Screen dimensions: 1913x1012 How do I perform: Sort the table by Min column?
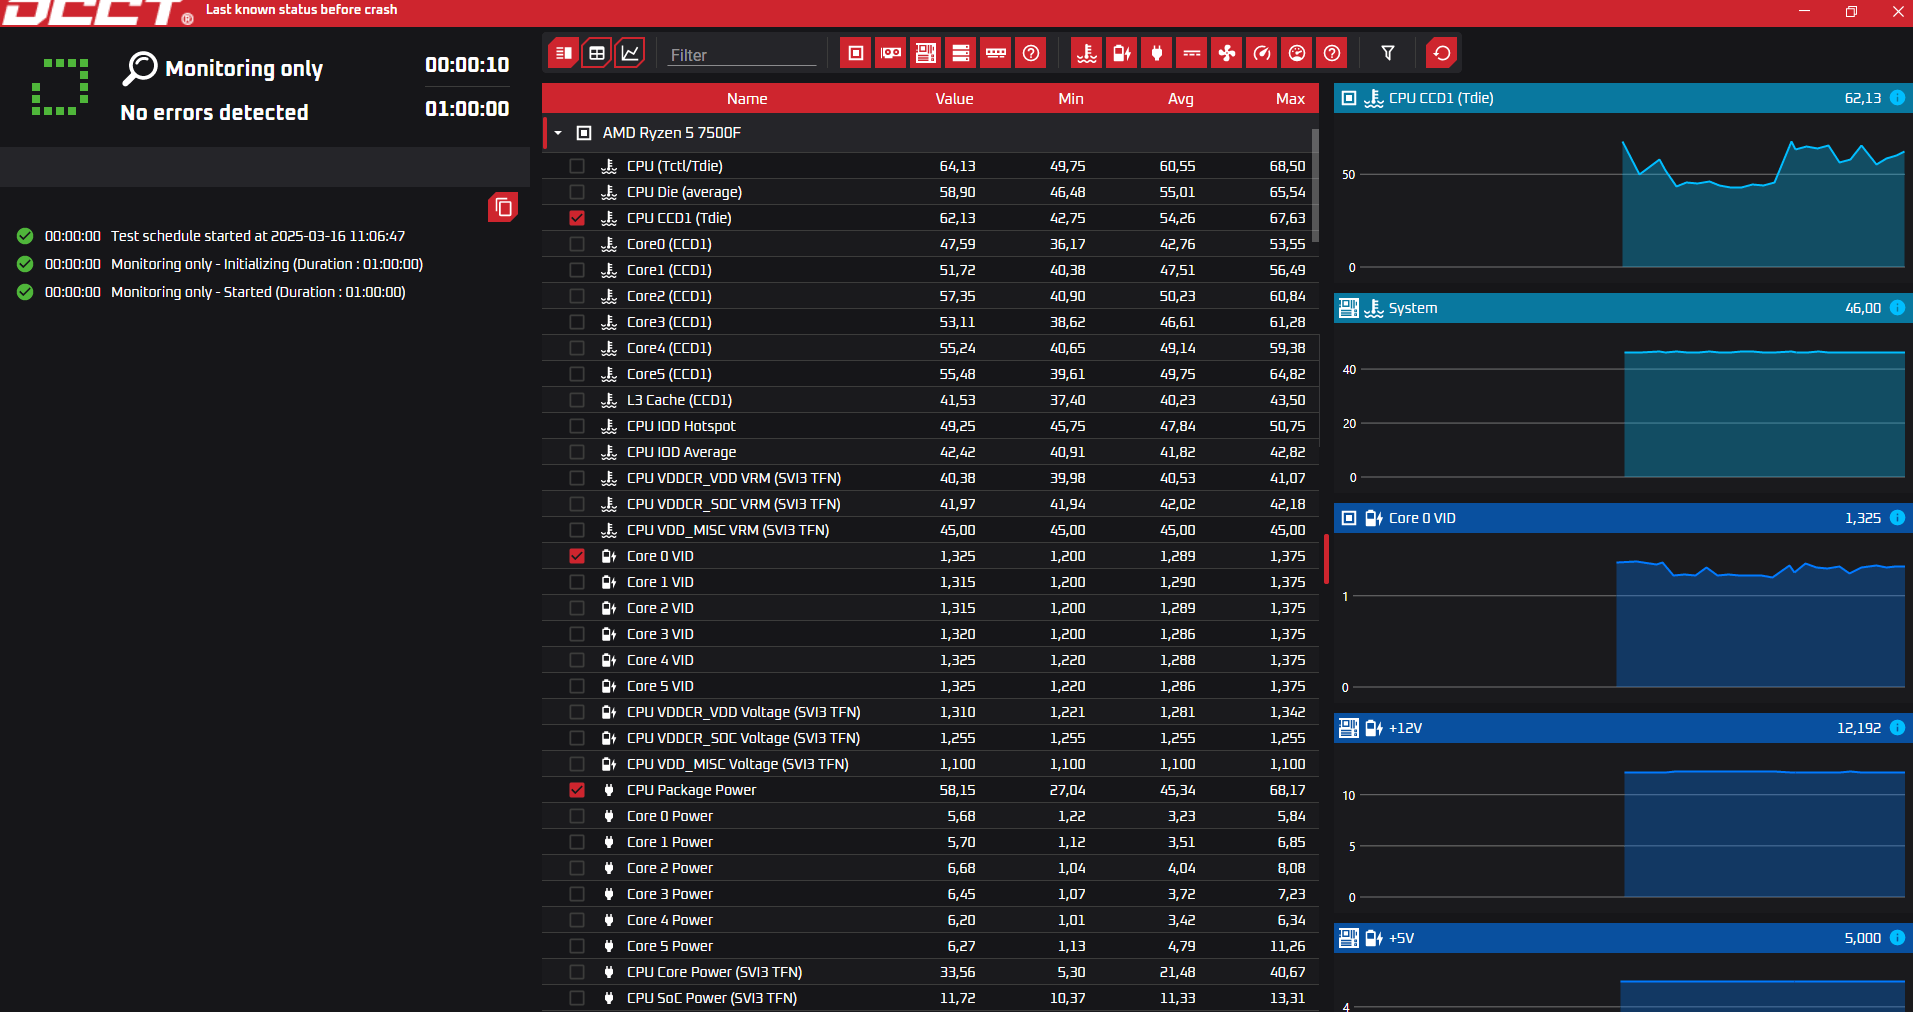coord(1071,99)
